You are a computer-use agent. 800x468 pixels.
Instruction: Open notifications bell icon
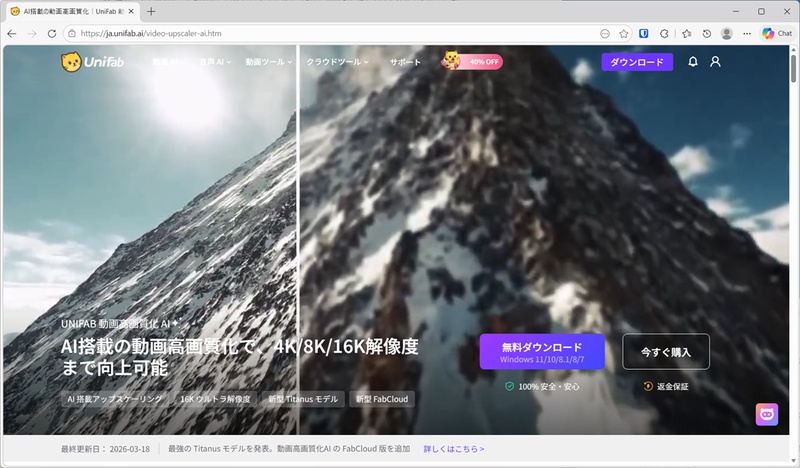692,62
